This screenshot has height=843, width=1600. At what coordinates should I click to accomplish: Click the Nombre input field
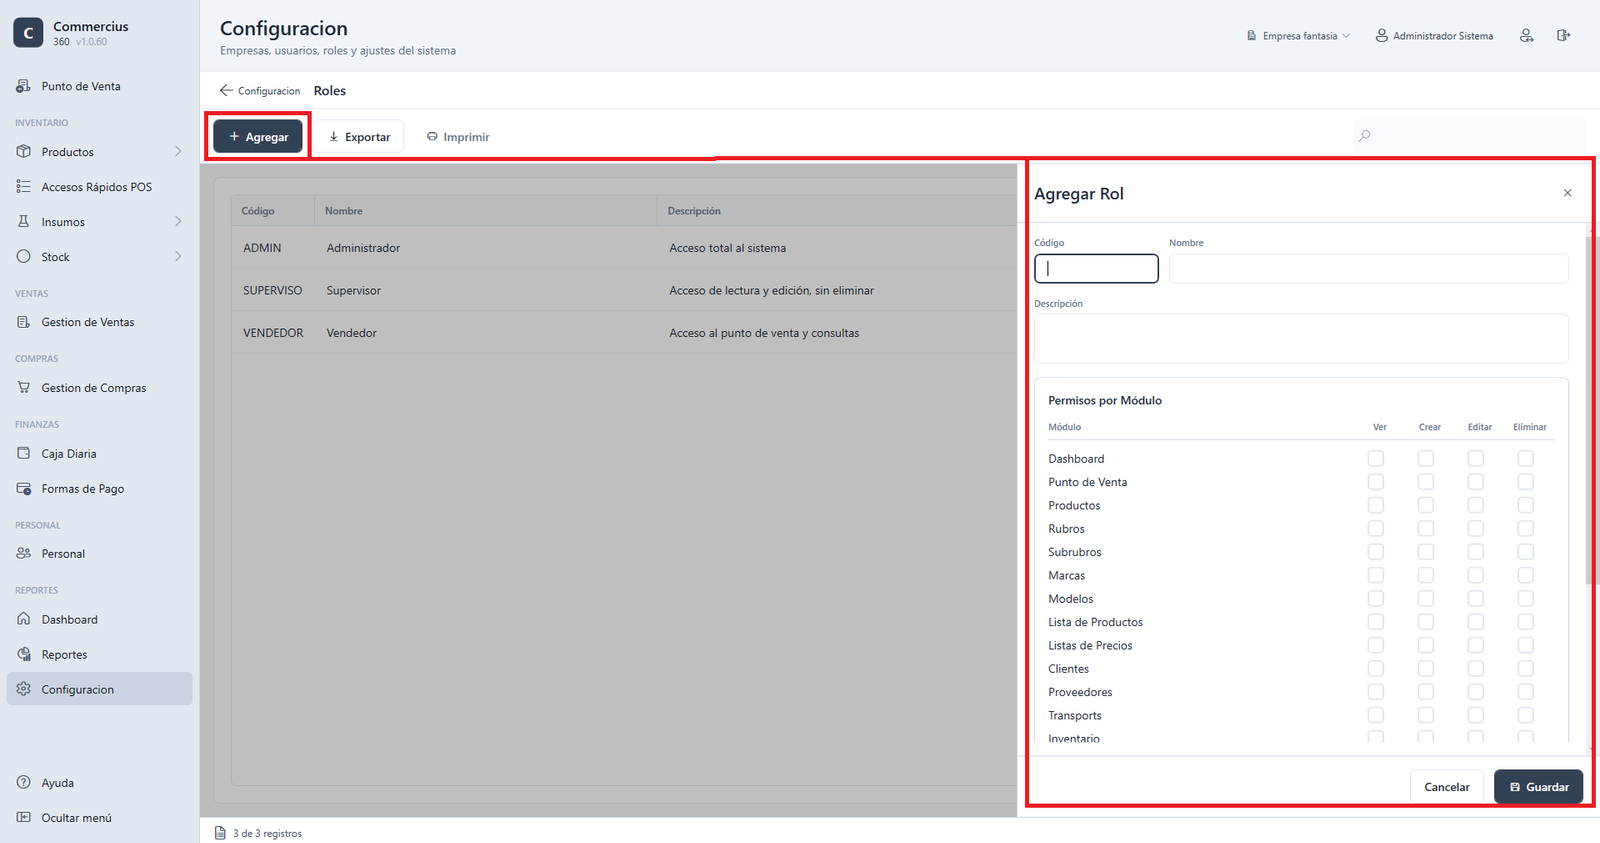point(1369,268)
